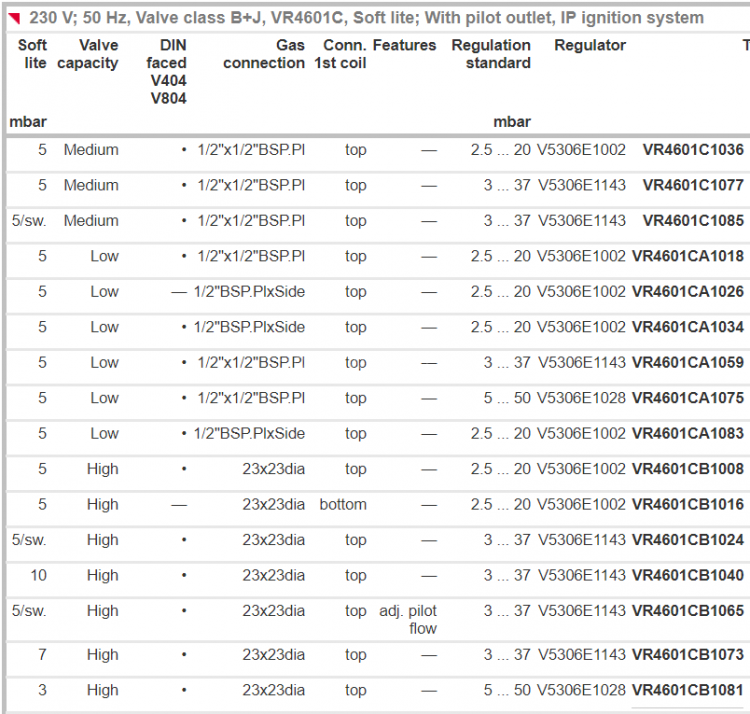750x714 pixels.
Task: Select '23x23dia' in the VR4601CB1008 row
Action: click(273, 468)
